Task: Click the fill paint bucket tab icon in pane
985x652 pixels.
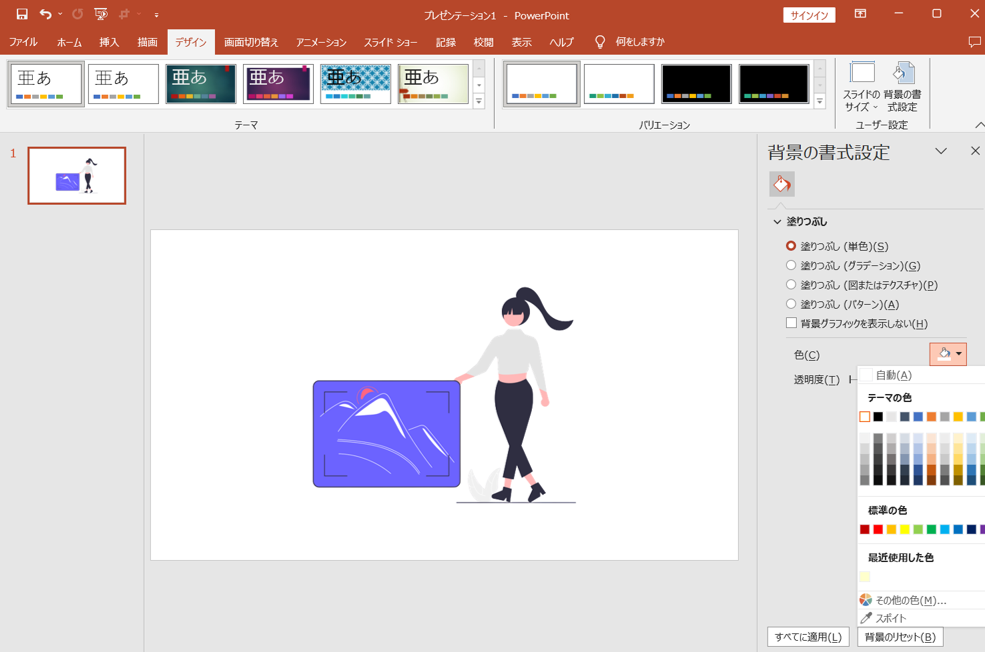Action: click(x=782, y=184)
